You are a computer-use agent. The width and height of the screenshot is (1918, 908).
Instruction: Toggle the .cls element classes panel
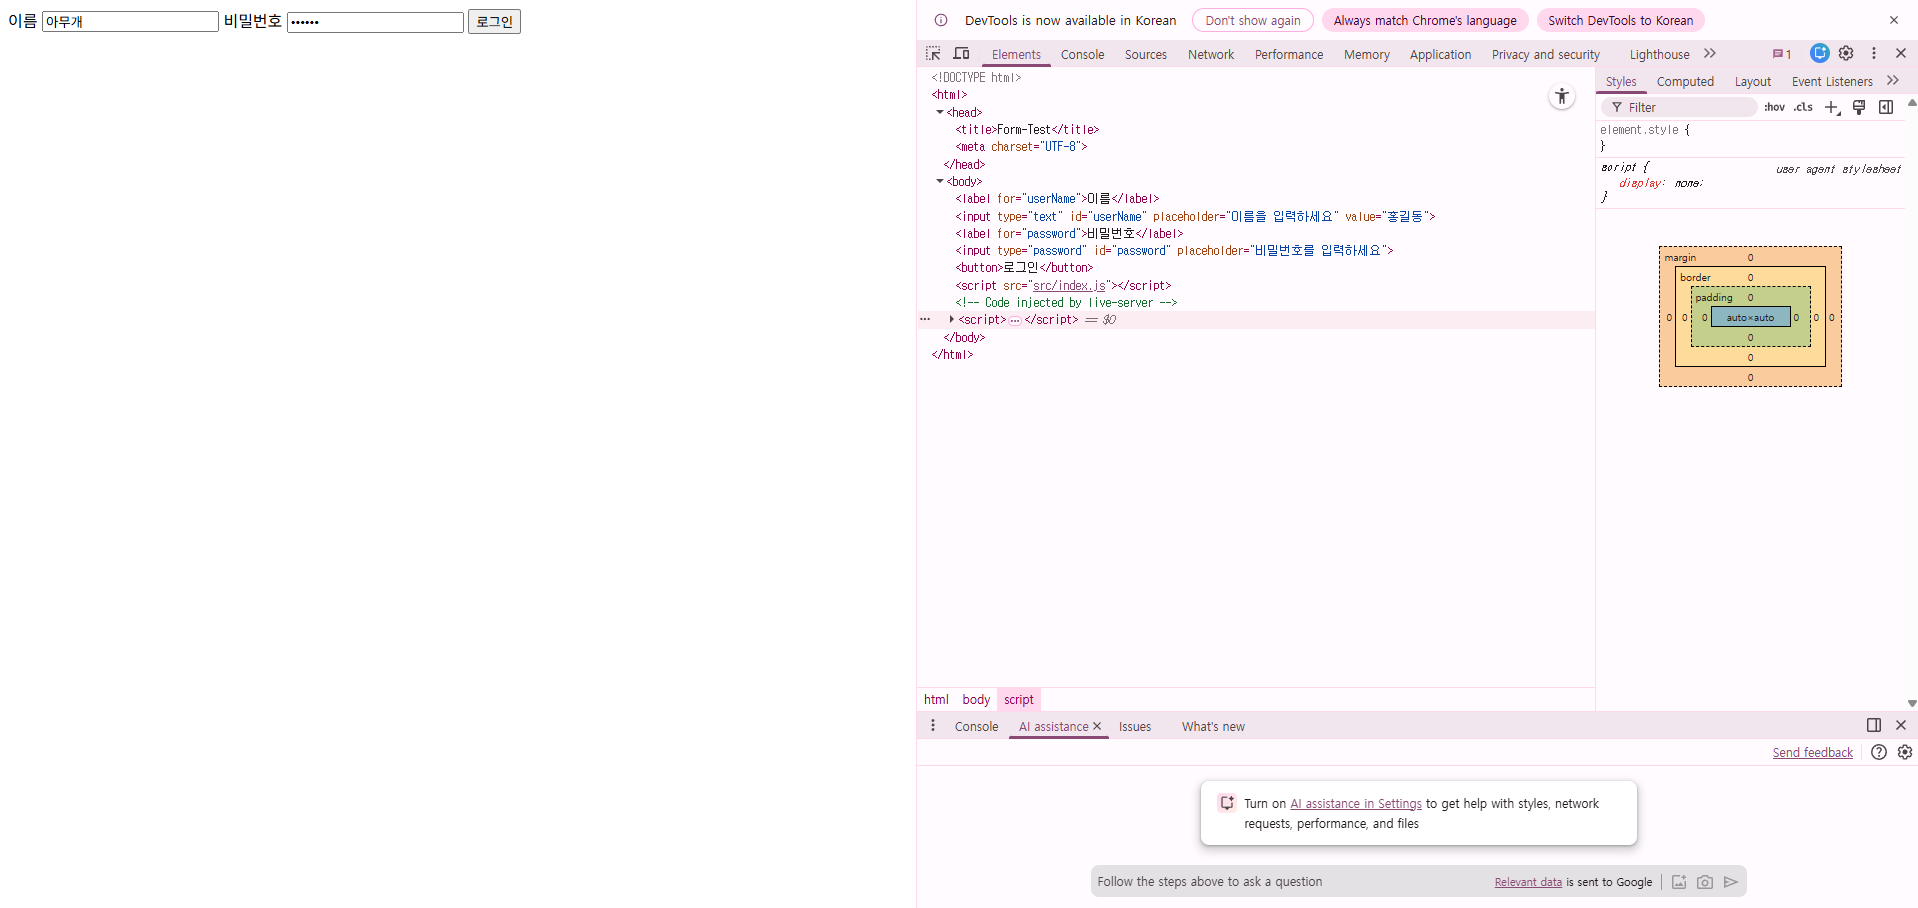click(x=1803, y=108)
